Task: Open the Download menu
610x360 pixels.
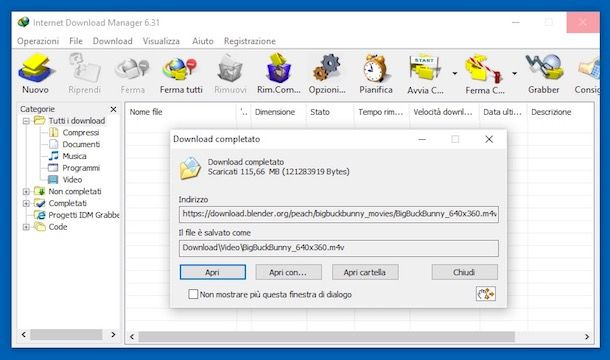Action: tap(112, 41)
